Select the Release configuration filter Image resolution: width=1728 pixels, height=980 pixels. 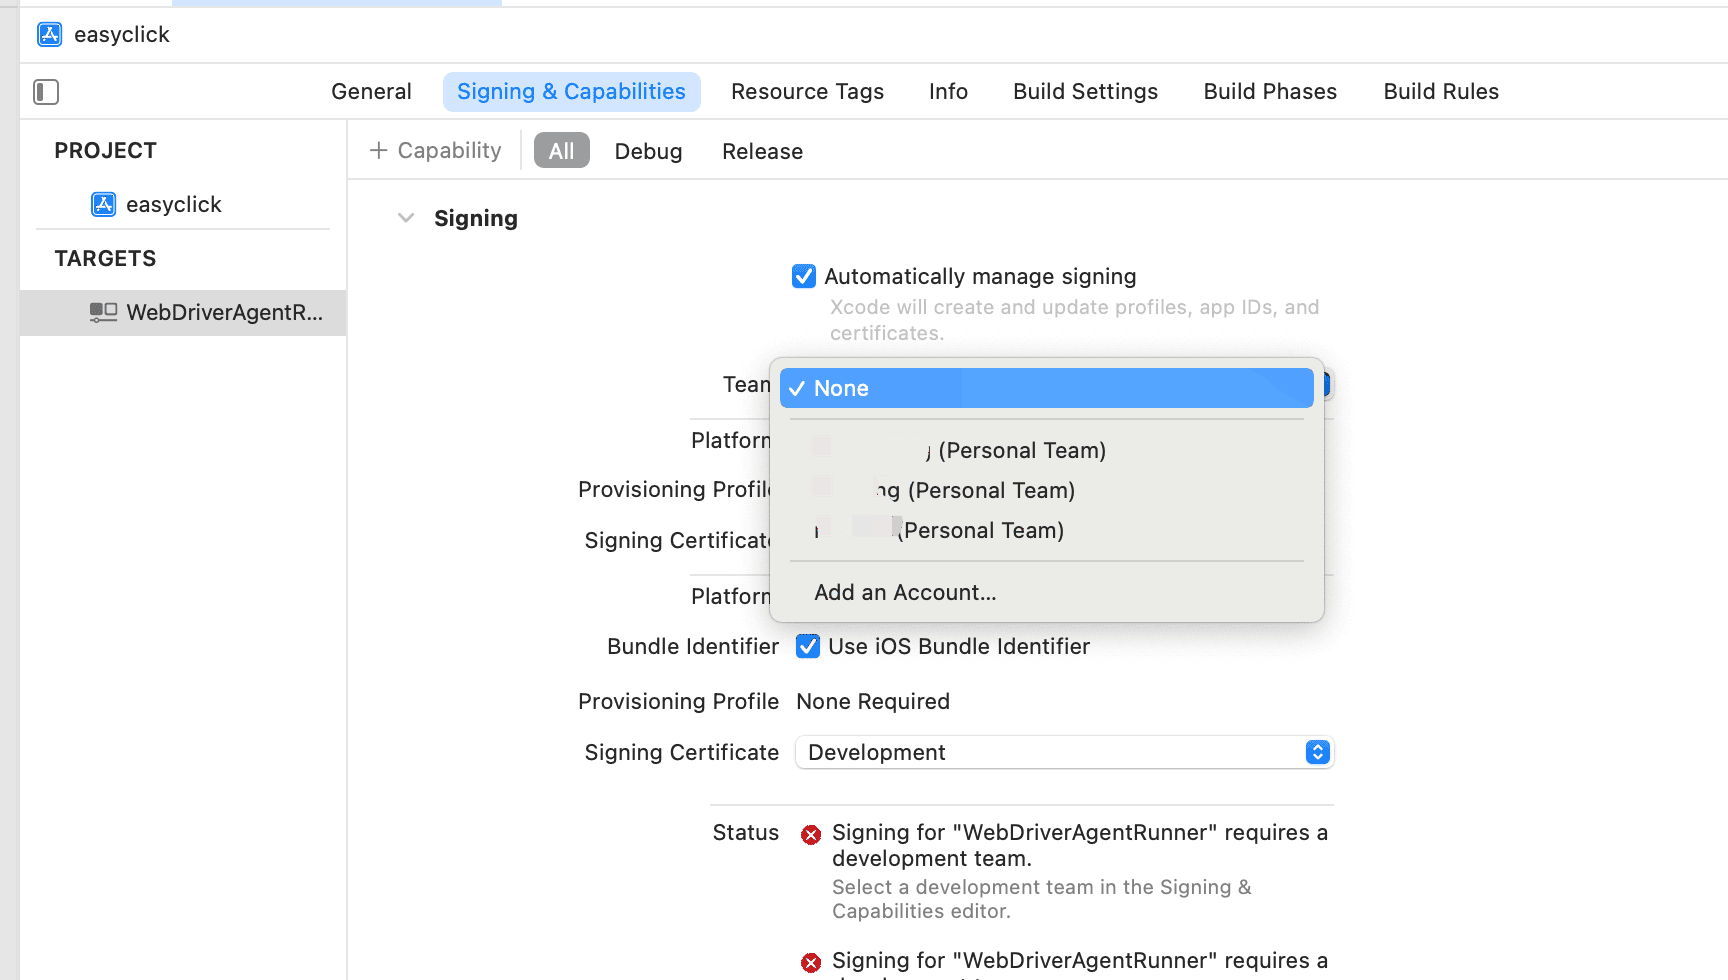(x=762, y=152)
